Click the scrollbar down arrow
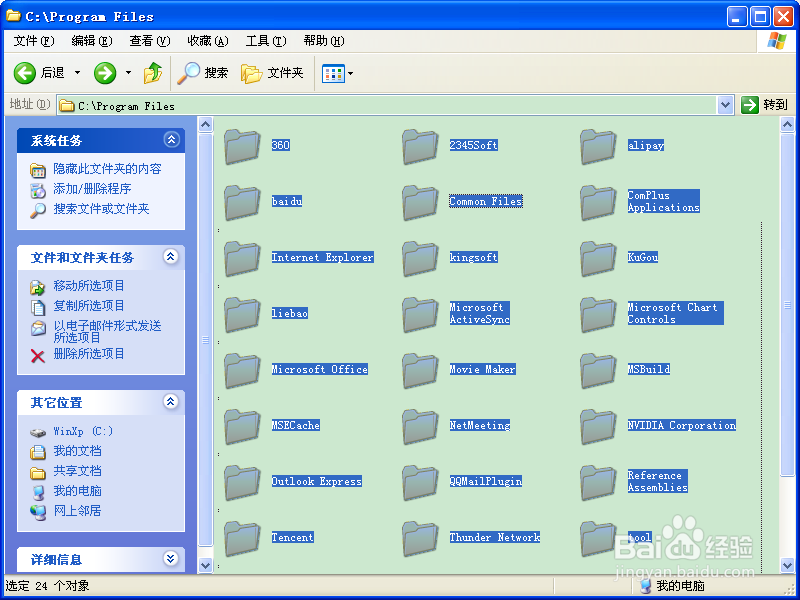The width and height of the screenshot is (800, 600). tap(205, 565)
